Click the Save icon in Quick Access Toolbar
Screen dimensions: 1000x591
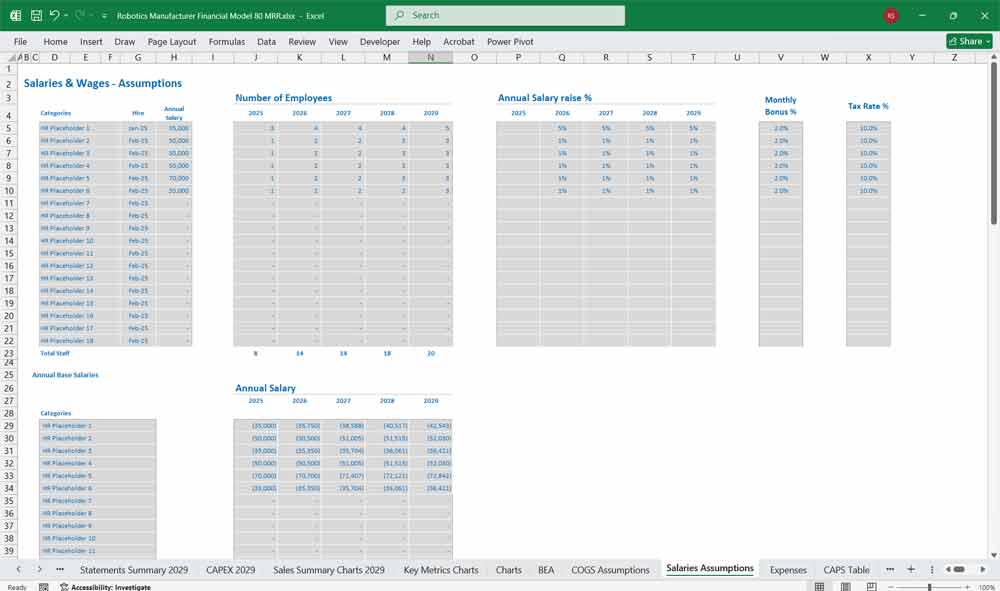click(x=35, y=15)
